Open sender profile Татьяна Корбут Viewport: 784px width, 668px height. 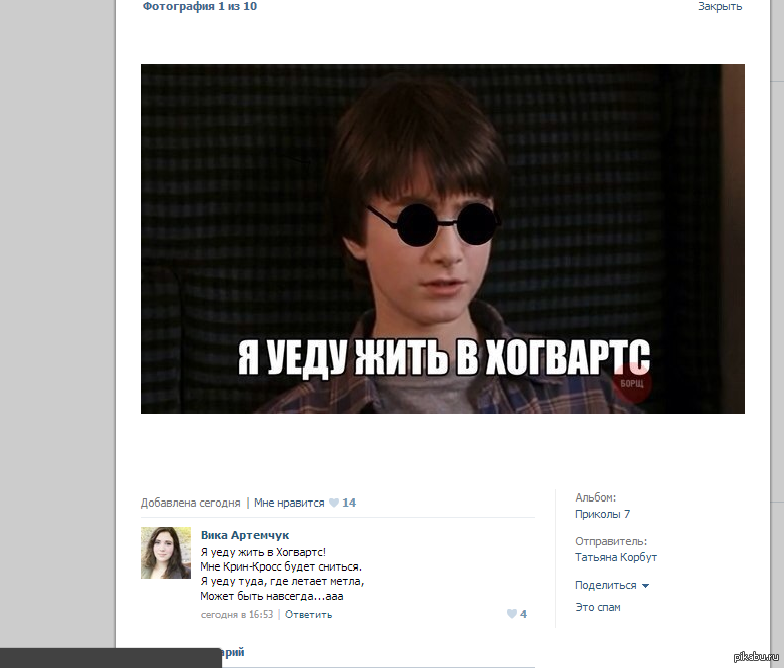tap(616, 557)
